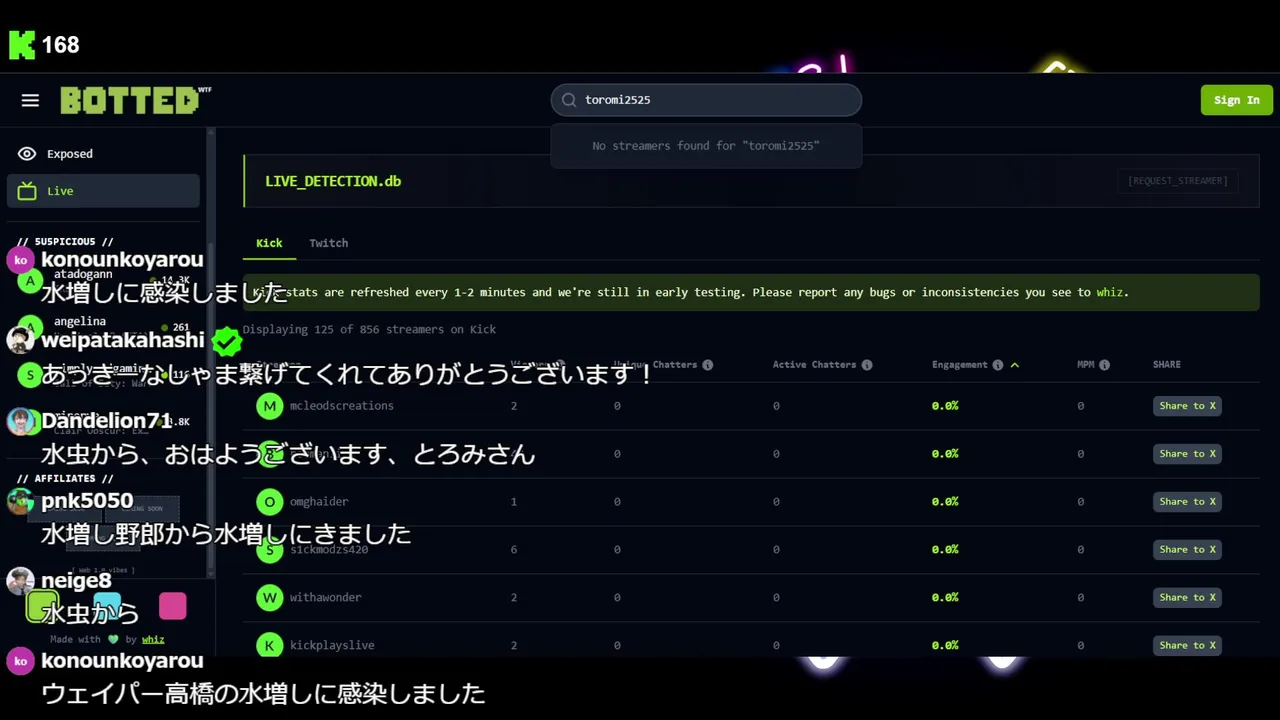Click streamer name s1ckmodzs420

(x=329, y=550)
